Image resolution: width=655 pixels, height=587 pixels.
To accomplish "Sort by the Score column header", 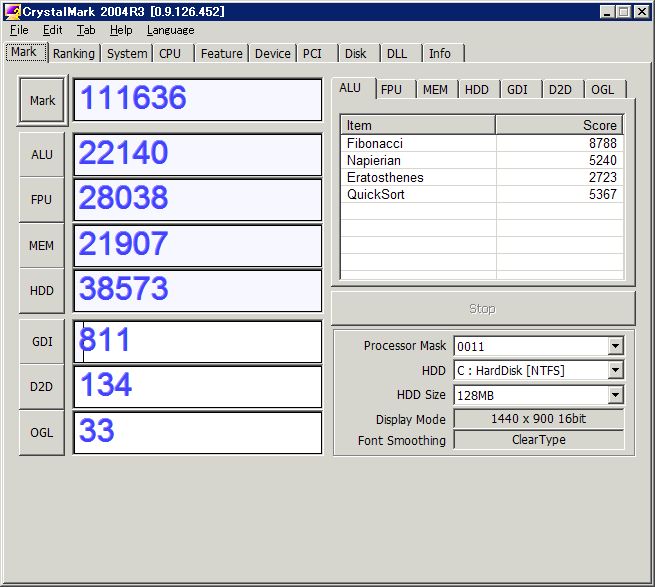I will tap(559, 125).
